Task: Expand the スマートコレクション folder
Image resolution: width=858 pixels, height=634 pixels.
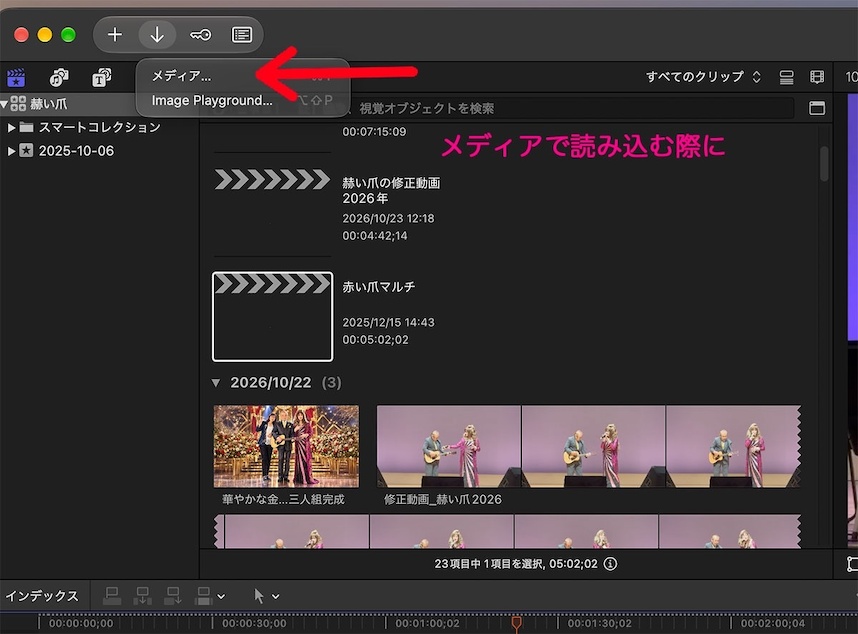Action: pyautogui.click(x=11, y=127)
